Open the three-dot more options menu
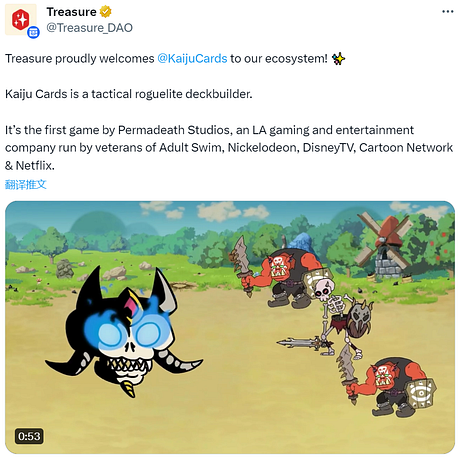This screenshot has height=466, width=467. coord(447,12)
